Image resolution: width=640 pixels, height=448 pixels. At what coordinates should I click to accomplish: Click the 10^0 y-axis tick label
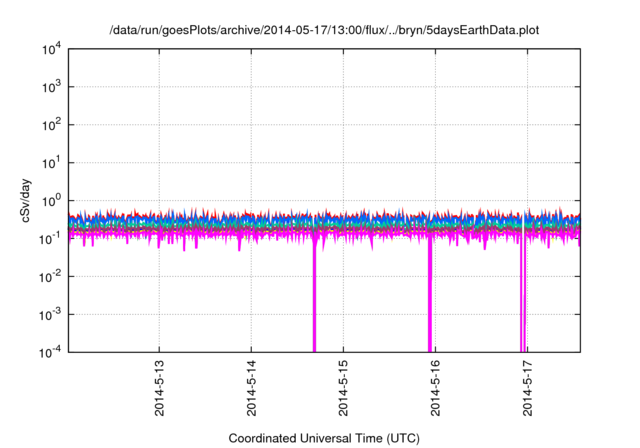[x=51, y=201]
